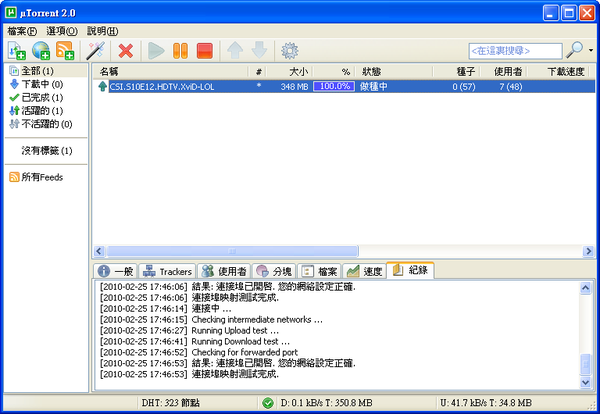Click the 0 (57) seeds cell
This screenshot has height=414, width=600.
coord(464,86)
